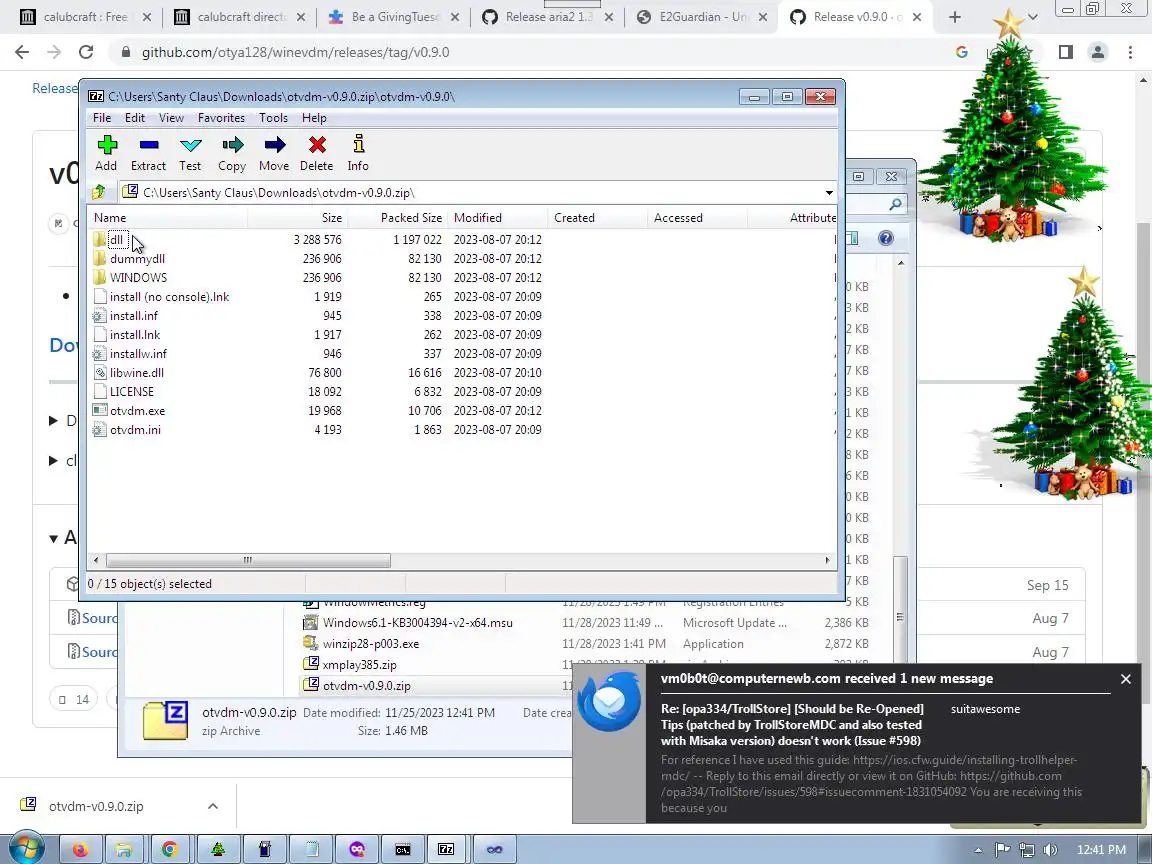
Task: Dismiss the Thunderbird new message notification
Action: tap(1126, 679)
